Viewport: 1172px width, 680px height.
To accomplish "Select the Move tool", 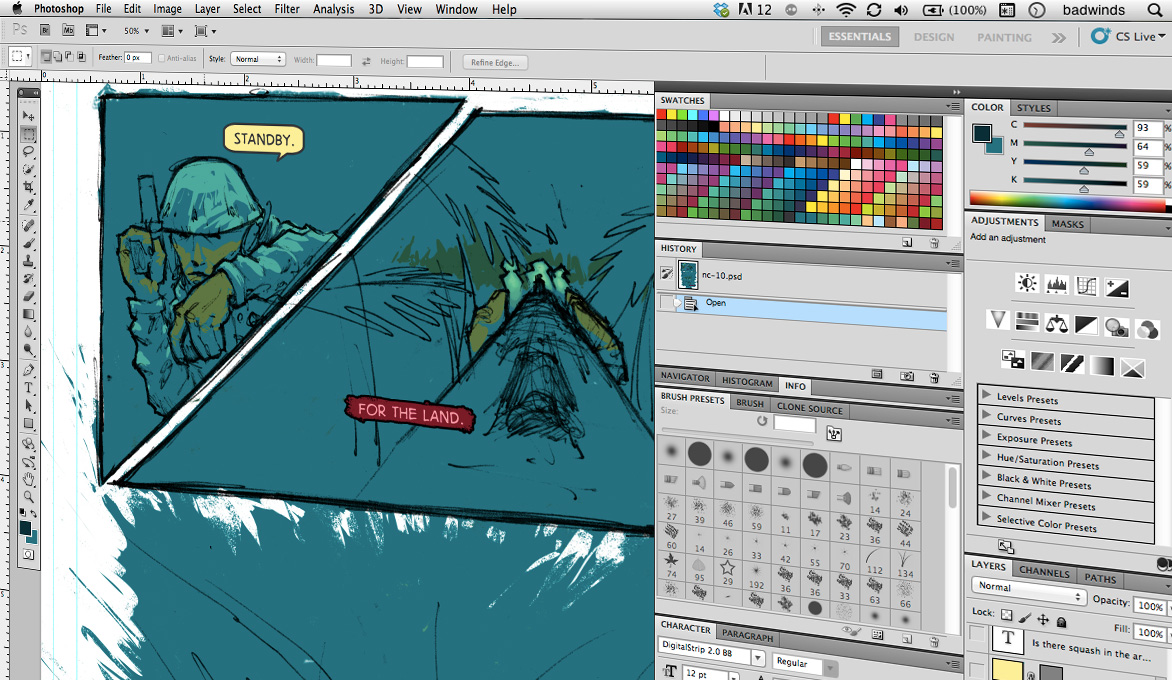I will (x=28, y=116).
